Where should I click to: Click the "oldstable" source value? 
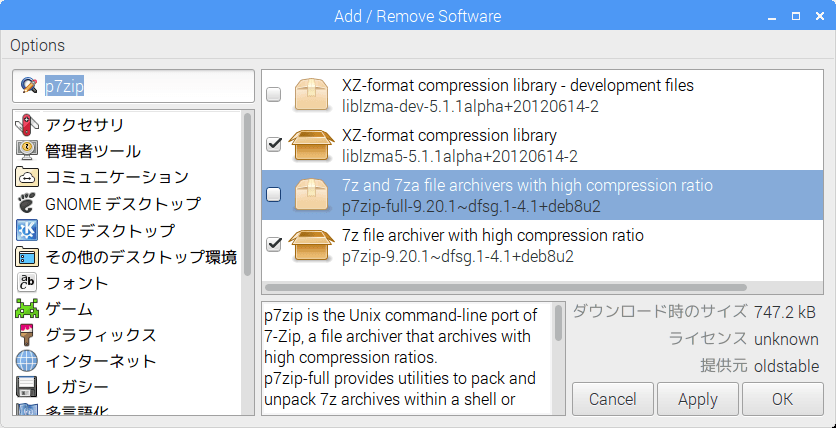(x=786, y=366)
